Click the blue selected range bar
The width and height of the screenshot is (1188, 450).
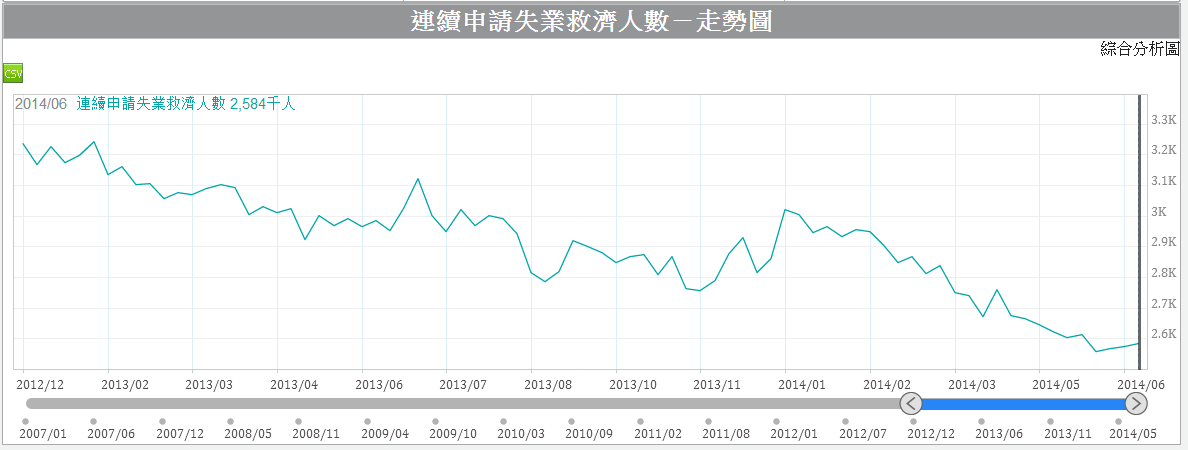1024,404
